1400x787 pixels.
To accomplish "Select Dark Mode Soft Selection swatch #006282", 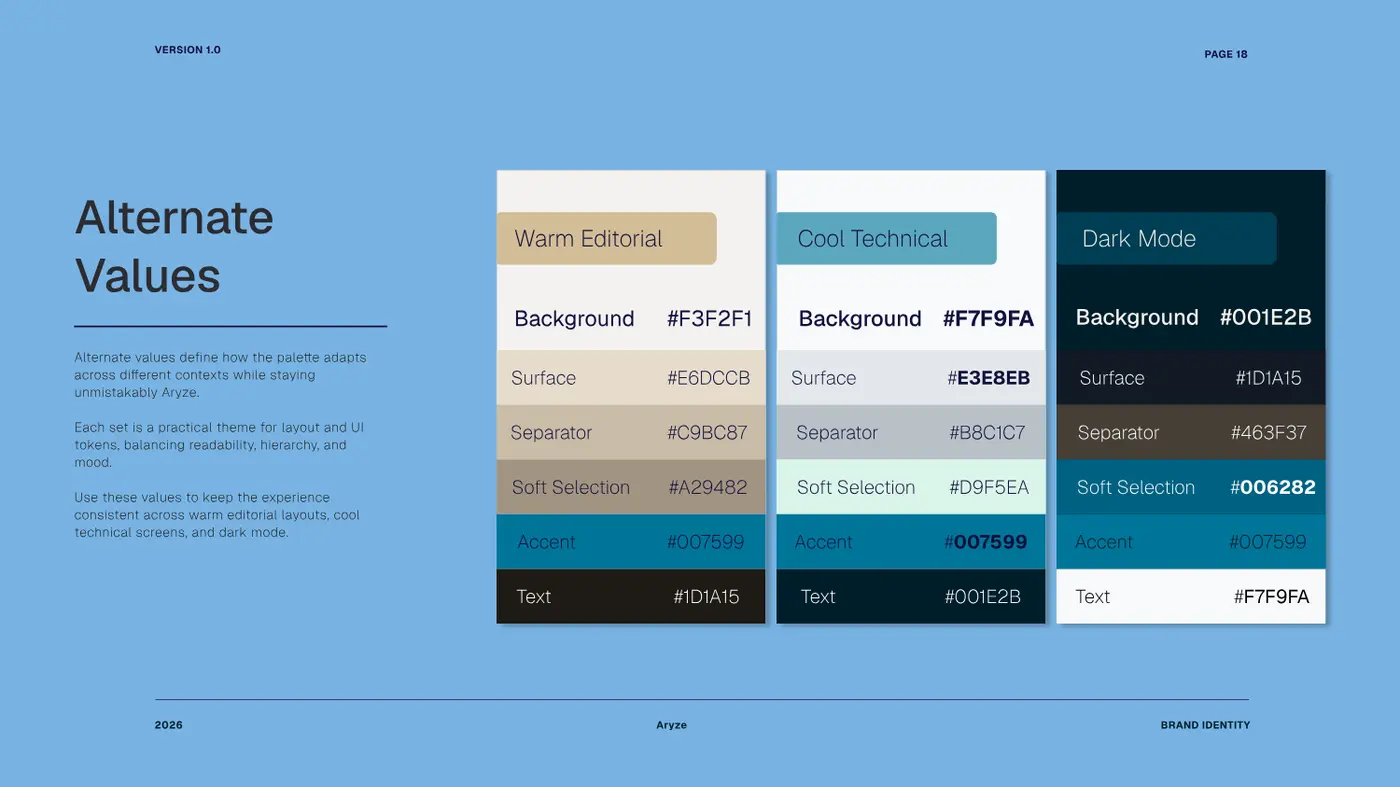I will click(x=1191, y=487).
